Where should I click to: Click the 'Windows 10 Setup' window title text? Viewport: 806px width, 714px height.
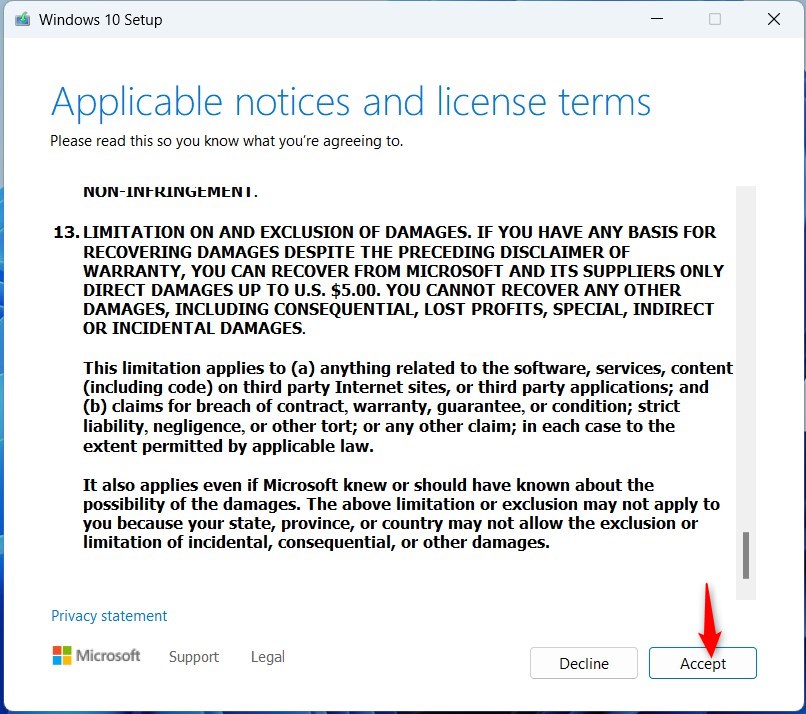point(101,20)
